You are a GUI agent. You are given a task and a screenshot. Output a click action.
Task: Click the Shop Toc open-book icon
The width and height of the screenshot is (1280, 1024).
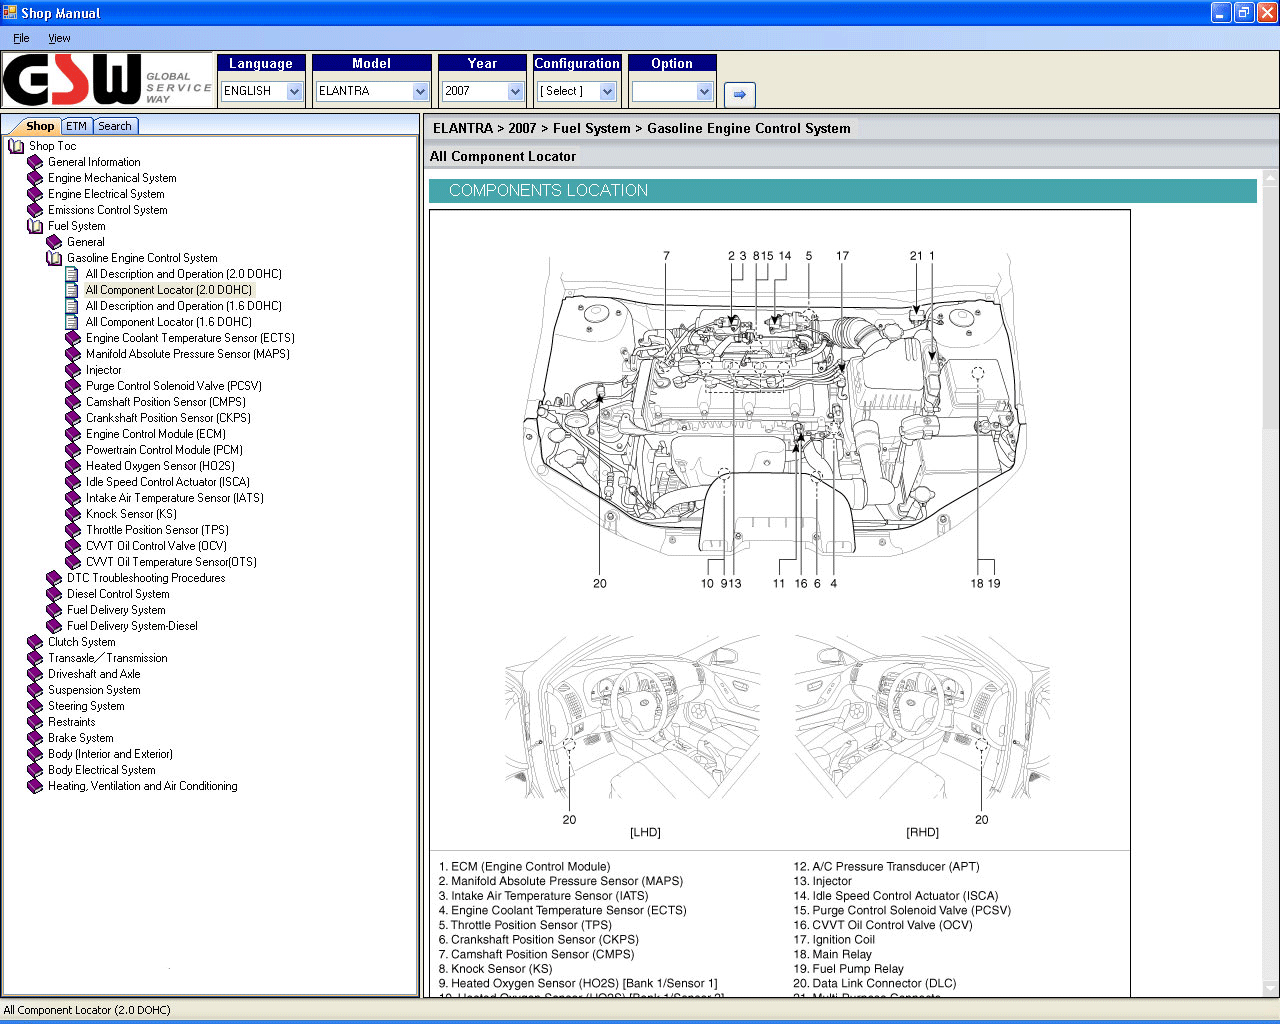16,146
